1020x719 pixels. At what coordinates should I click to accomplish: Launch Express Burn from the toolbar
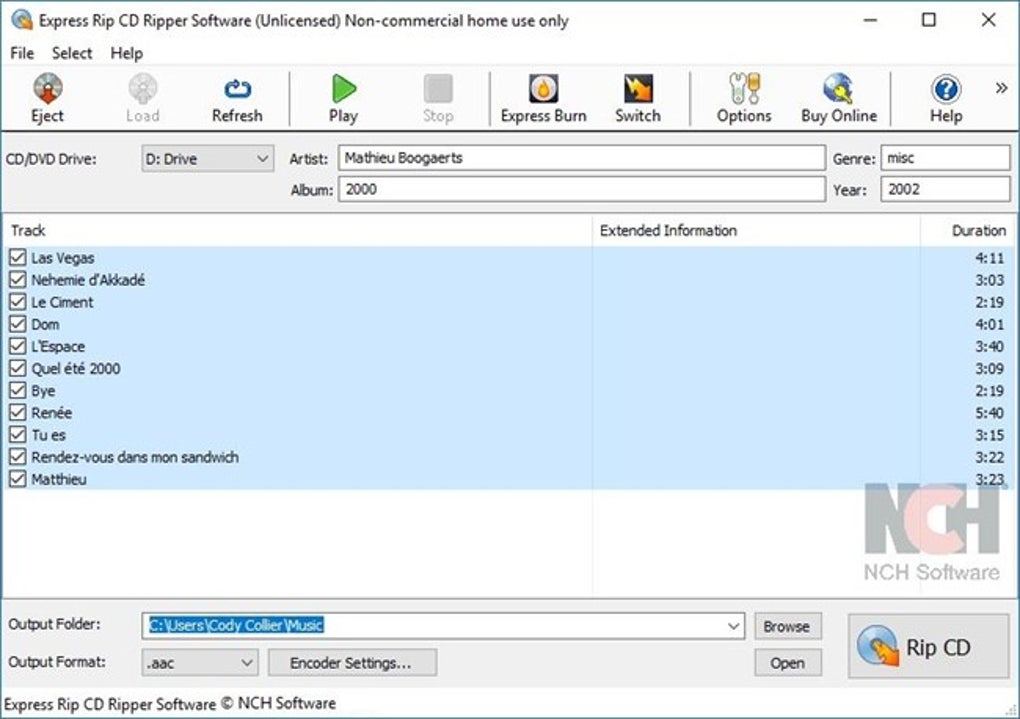tap(543, 88)
